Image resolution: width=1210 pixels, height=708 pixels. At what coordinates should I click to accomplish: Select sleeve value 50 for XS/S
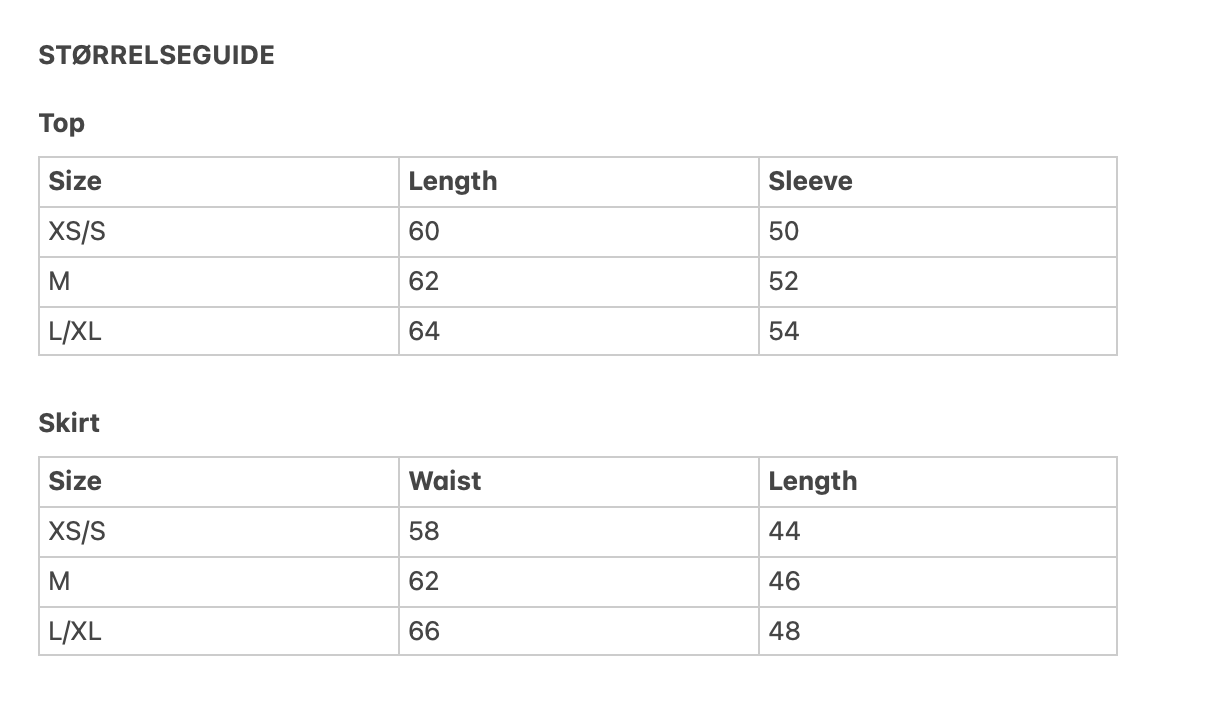click(784, 231)
